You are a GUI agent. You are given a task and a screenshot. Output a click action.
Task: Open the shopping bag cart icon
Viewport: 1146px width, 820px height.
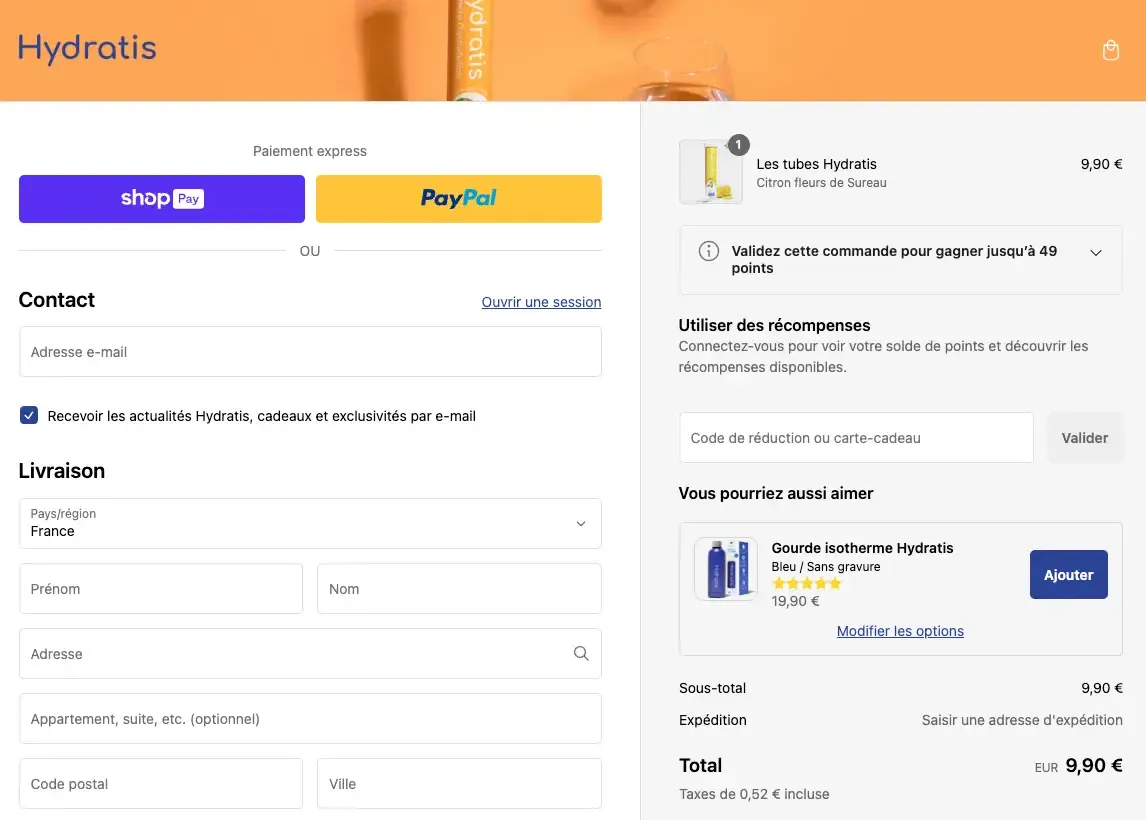pos(1110,50)
